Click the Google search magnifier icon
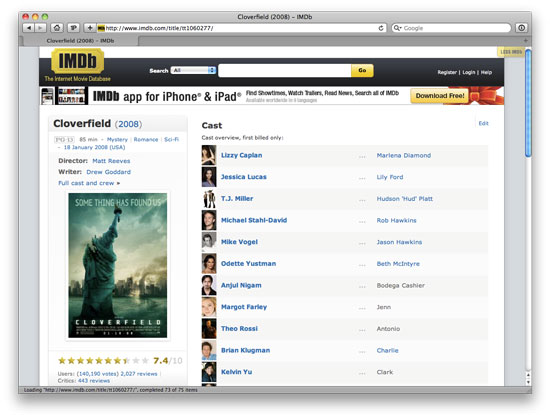Image resolution: width=550 pixels, height=415 pixels. pos(397,28)
